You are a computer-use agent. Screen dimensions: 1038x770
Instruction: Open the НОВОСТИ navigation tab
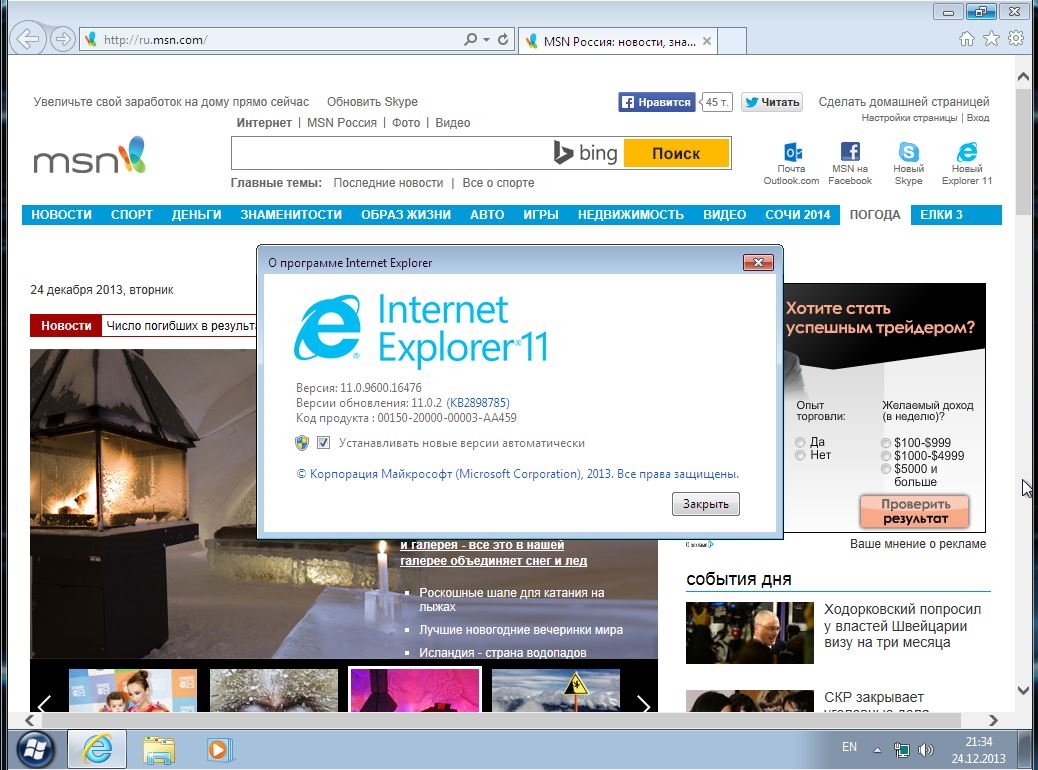(62, 215)
